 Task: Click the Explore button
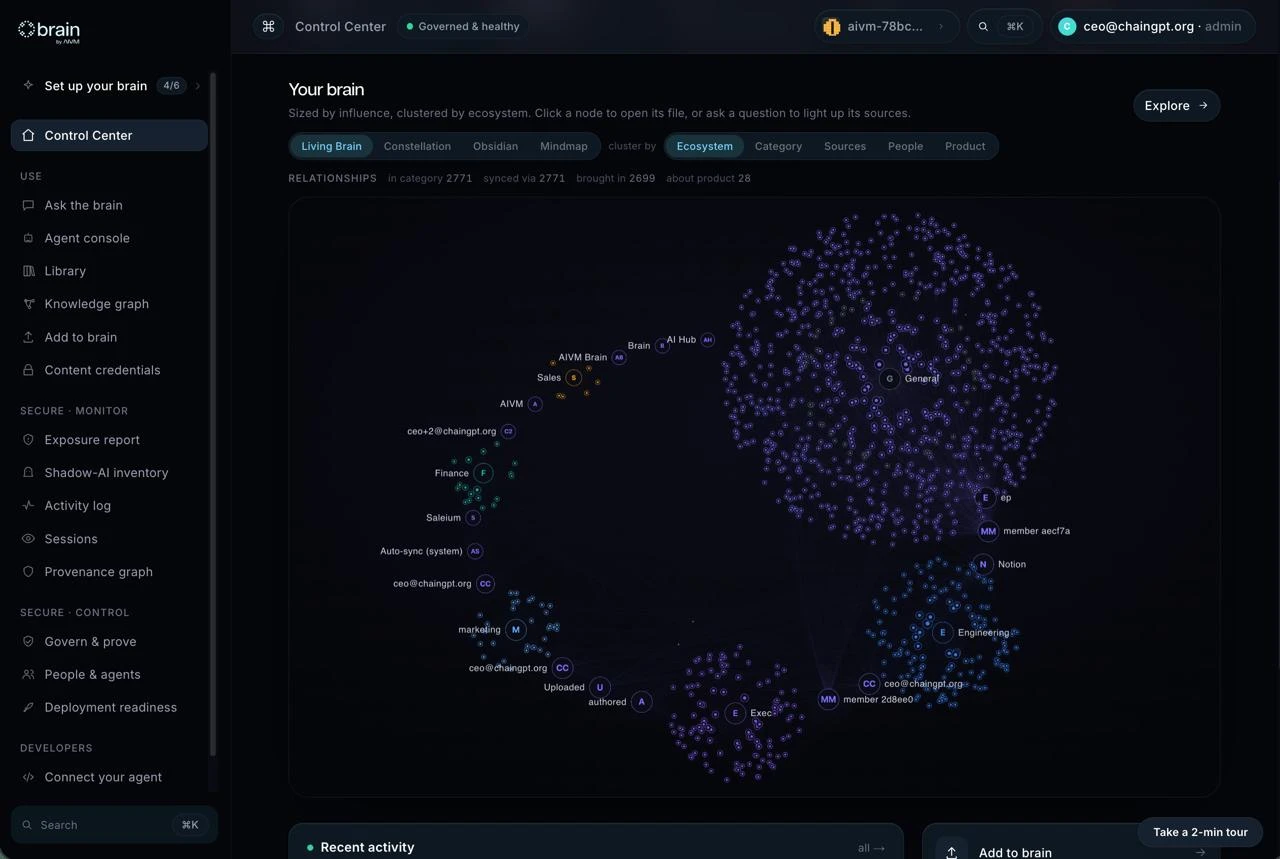tap(1176, 105)
